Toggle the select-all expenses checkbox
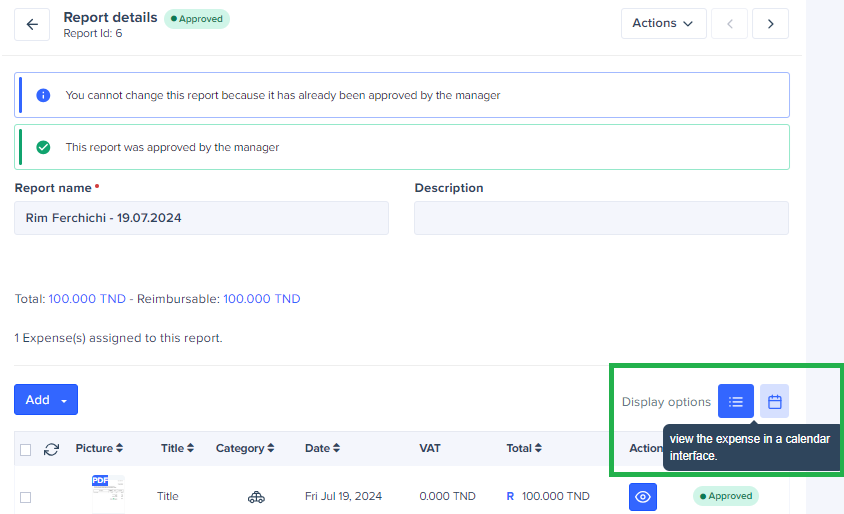 pyautogui.click(x=26, y=449)
